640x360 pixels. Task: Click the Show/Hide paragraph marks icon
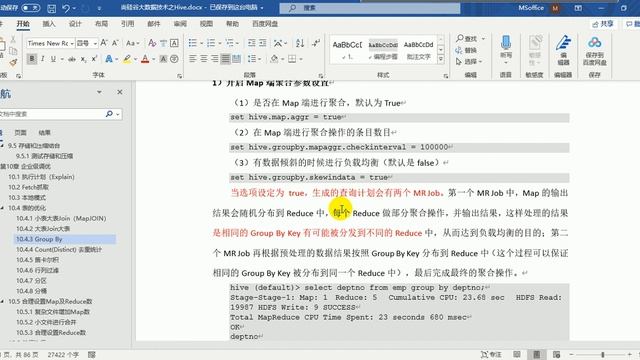(x=316, y=43)
